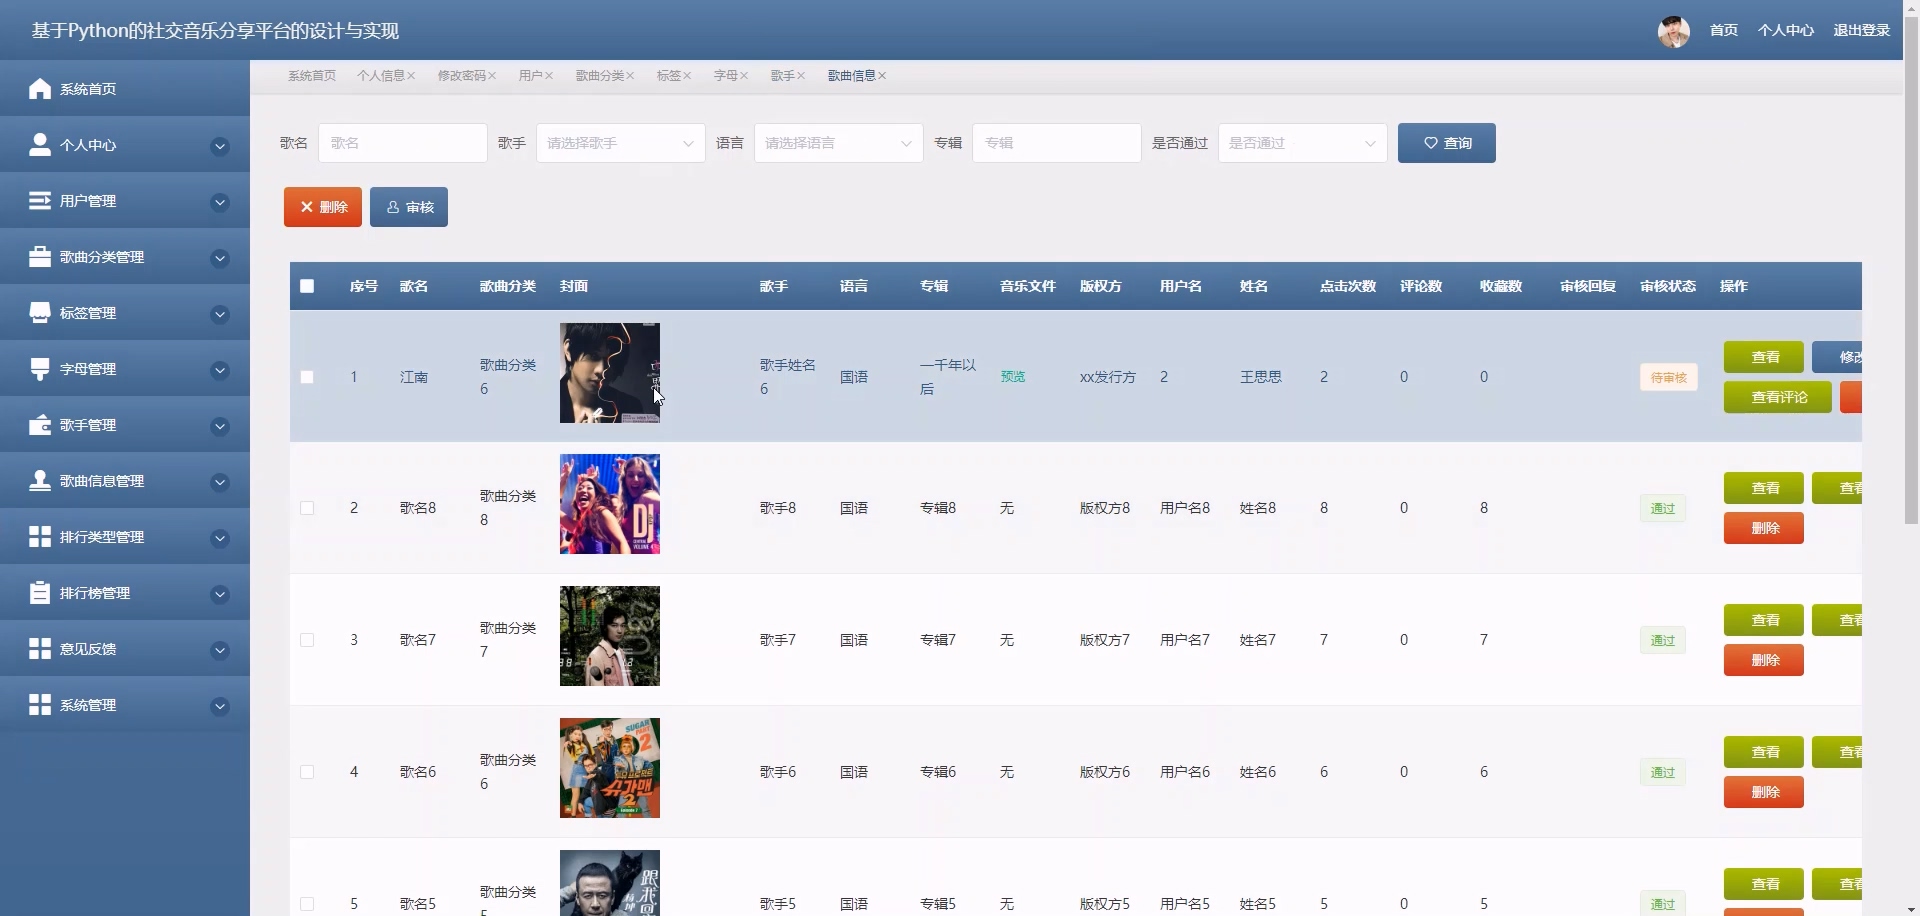
Task: Click the 专辑 search input field
Action: [1056, 143]
